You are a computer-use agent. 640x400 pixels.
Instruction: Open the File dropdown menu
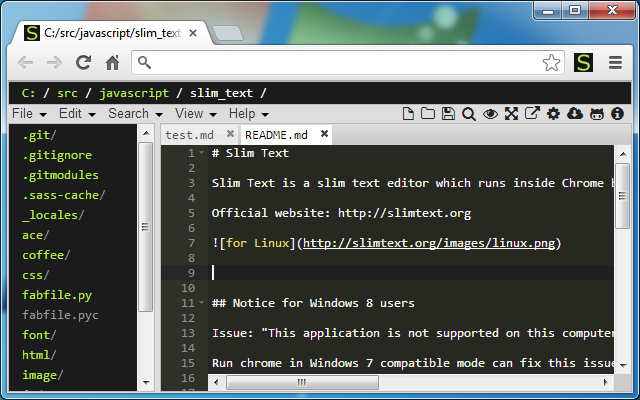[29, 113]
